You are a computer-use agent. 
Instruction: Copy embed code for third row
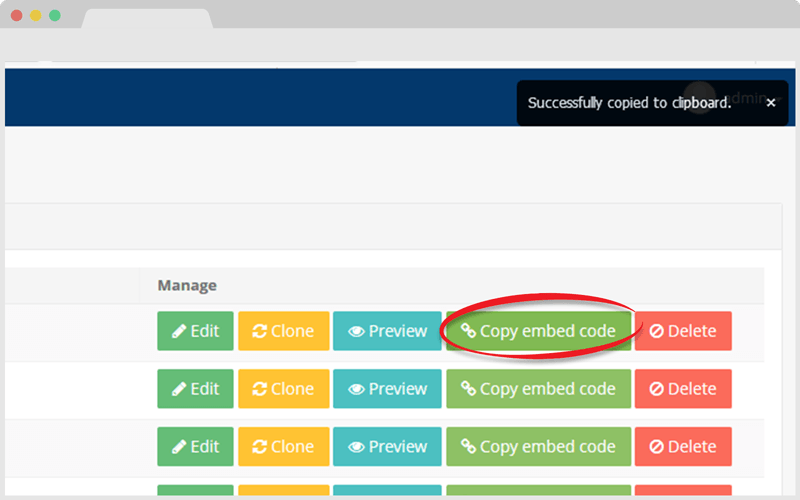point(538,447)
